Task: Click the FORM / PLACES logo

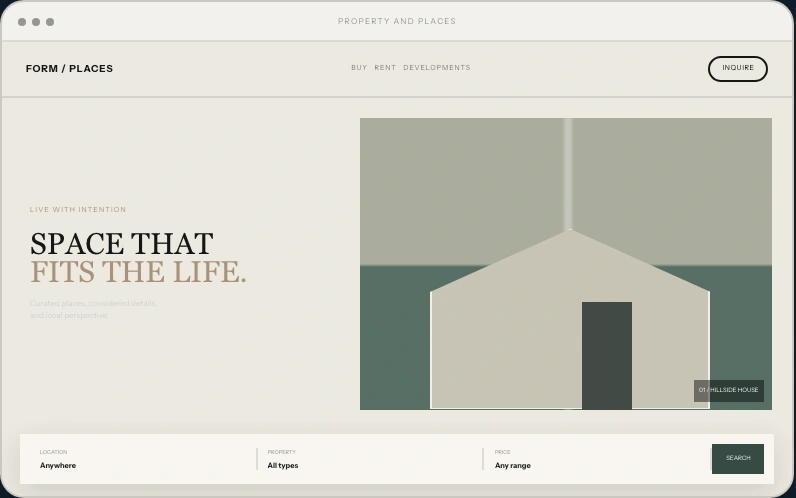Action: (x=70, y=69)
